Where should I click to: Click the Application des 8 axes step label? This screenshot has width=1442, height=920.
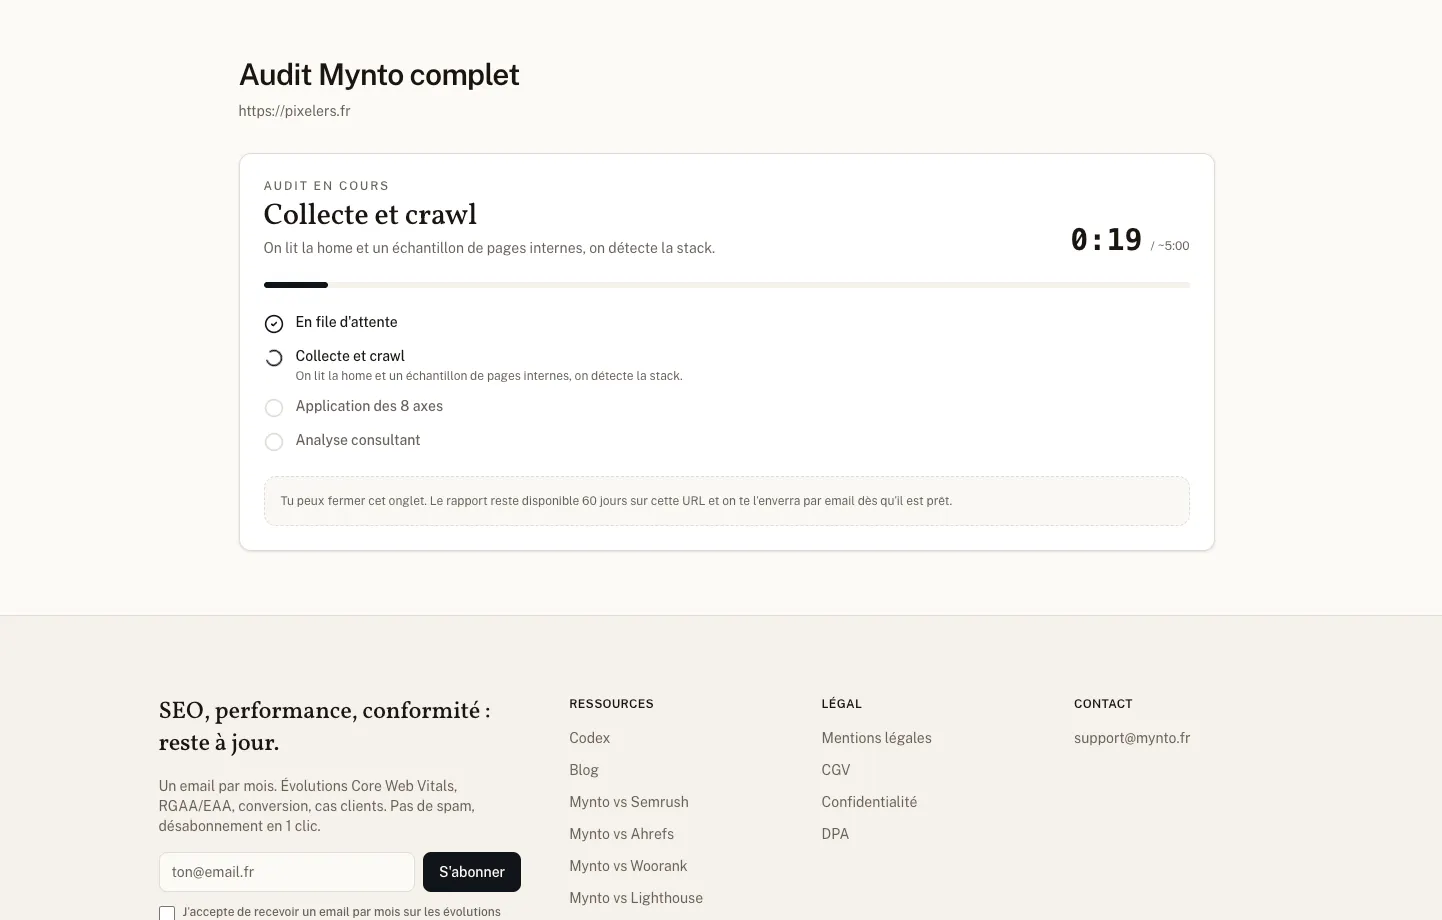tap(369, 406)
